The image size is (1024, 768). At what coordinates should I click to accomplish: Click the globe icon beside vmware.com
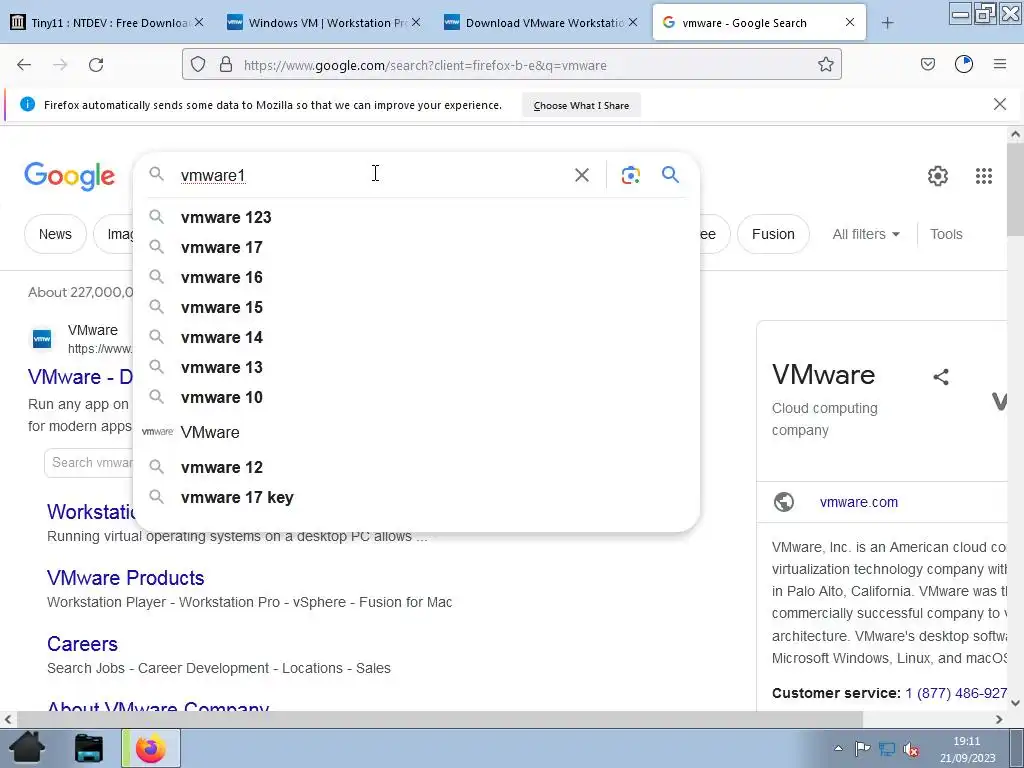pyautogui.click(x=784, y=502)
